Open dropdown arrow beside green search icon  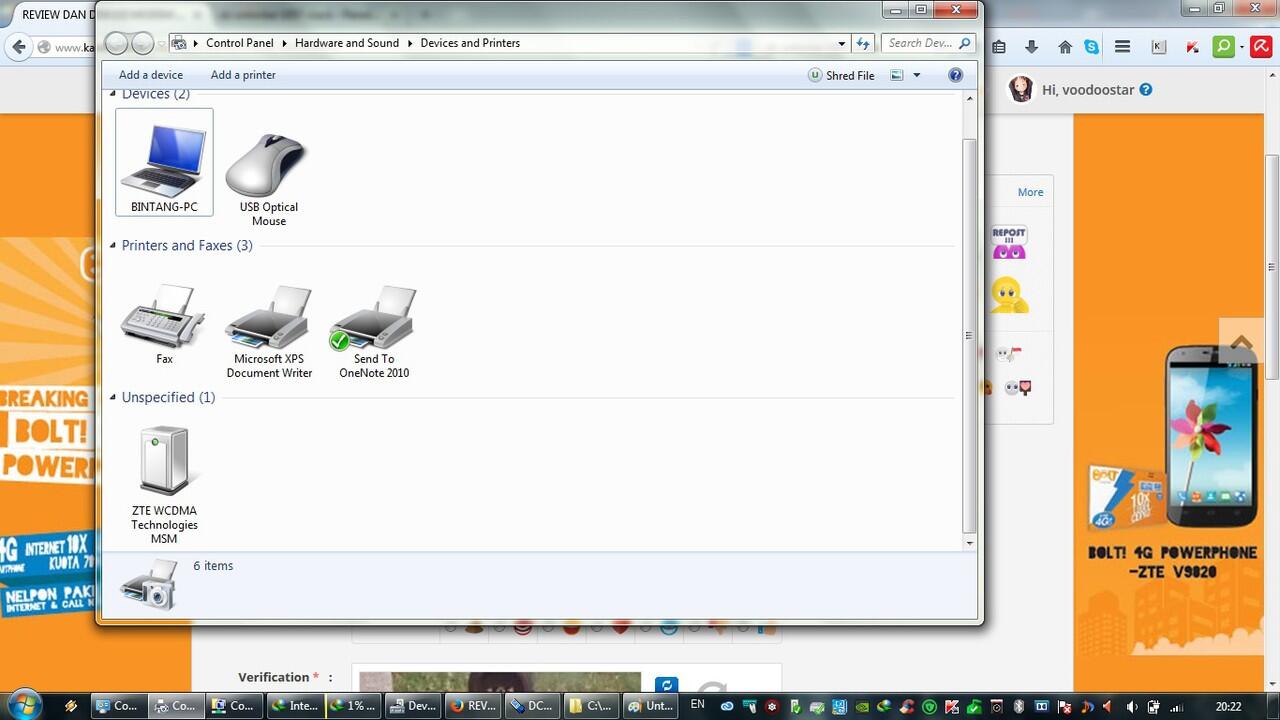1241,47
